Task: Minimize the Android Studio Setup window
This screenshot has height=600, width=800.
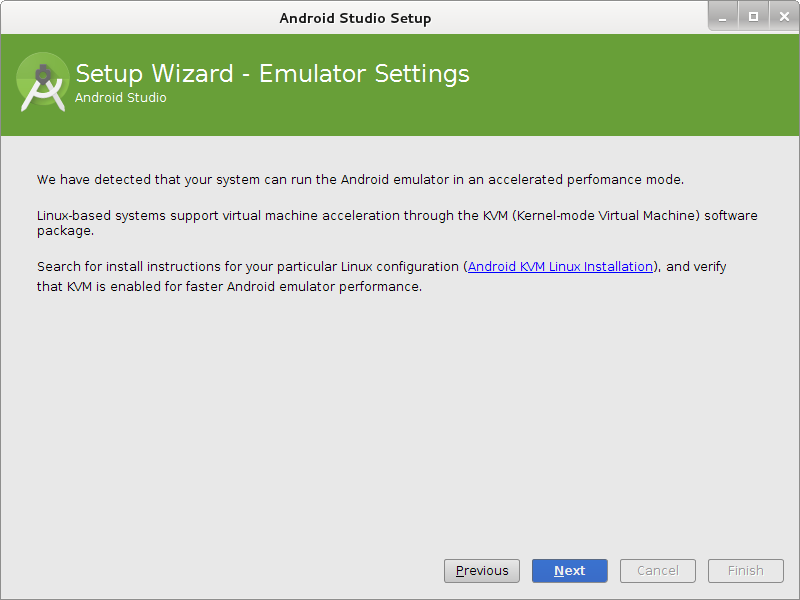Action: point(723,16)
